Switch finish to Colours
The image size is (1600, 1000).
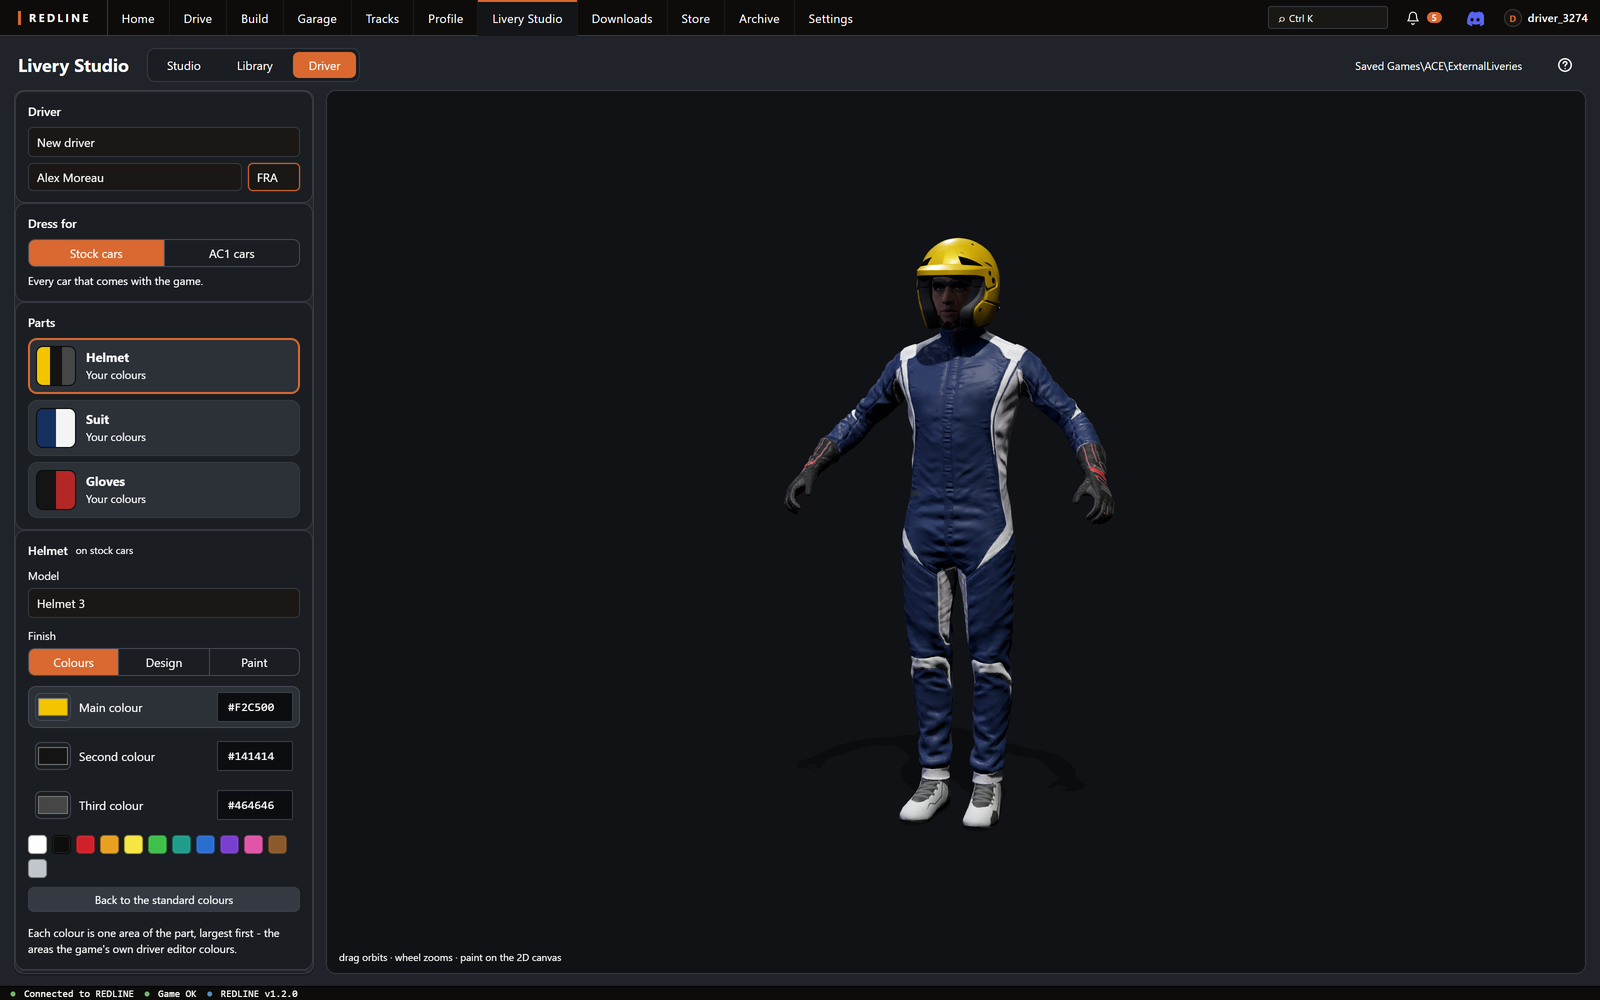73,662
